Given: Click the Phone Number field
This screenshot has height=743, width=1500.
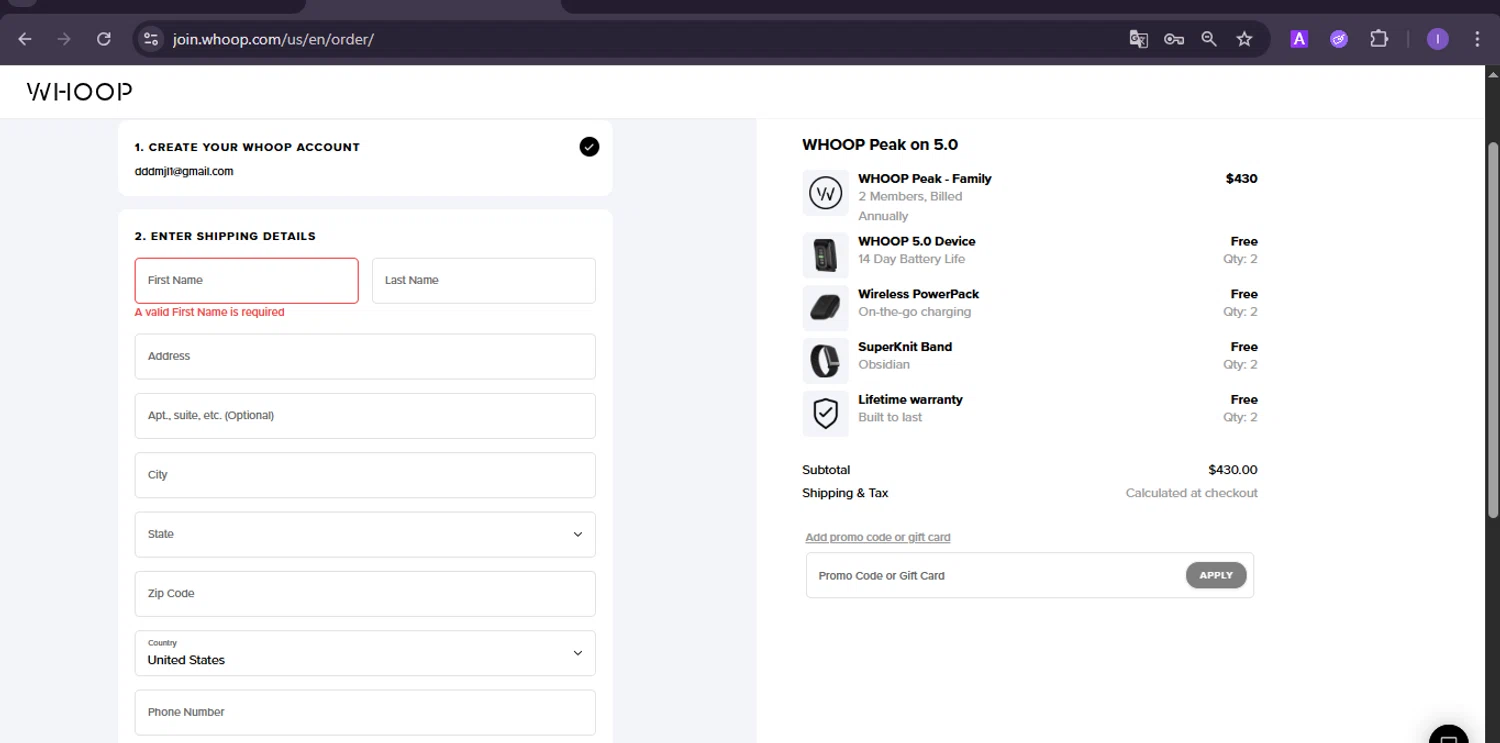Looking at the screenshot, I should 365,712.
